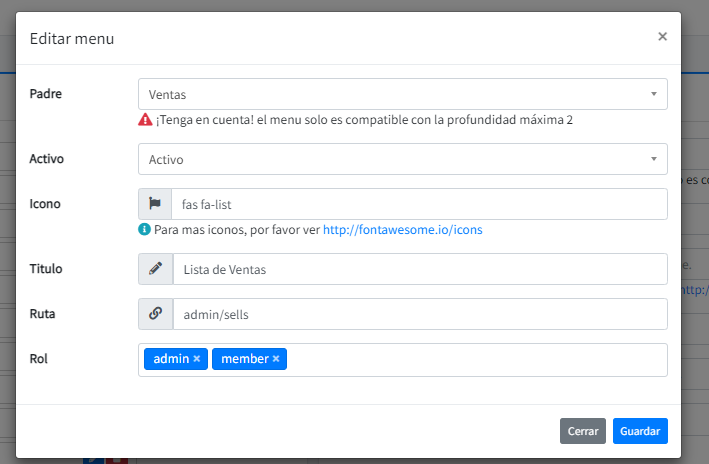Select the admin role tag label
Screen dimensions: 709x464
[171, 359]
